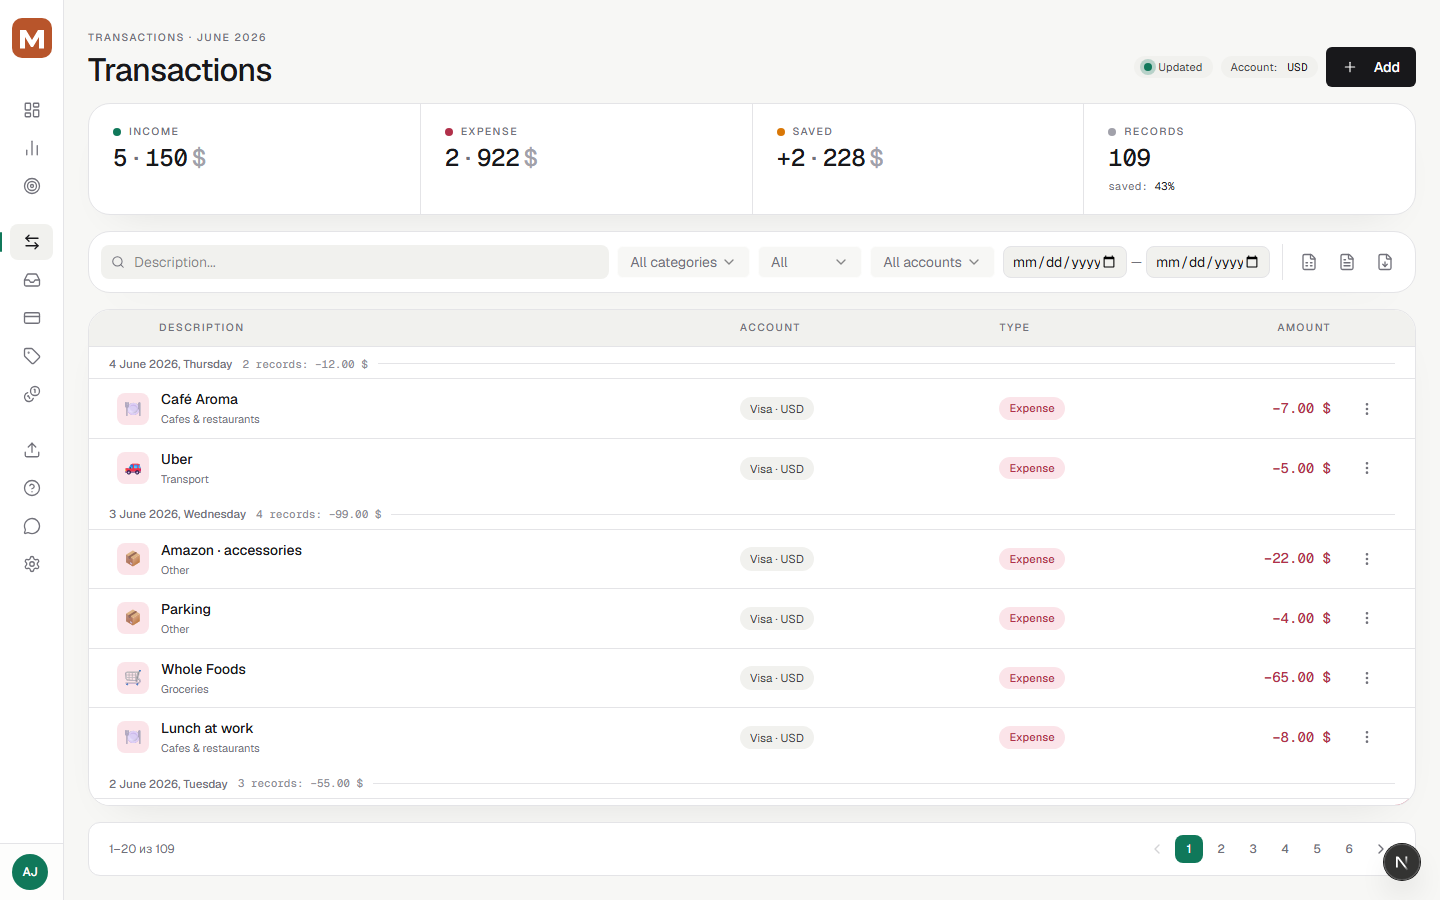Open row menu for Amazon accessories
The height and width of the screenshot is (900, 1440).
[1367, 559]
